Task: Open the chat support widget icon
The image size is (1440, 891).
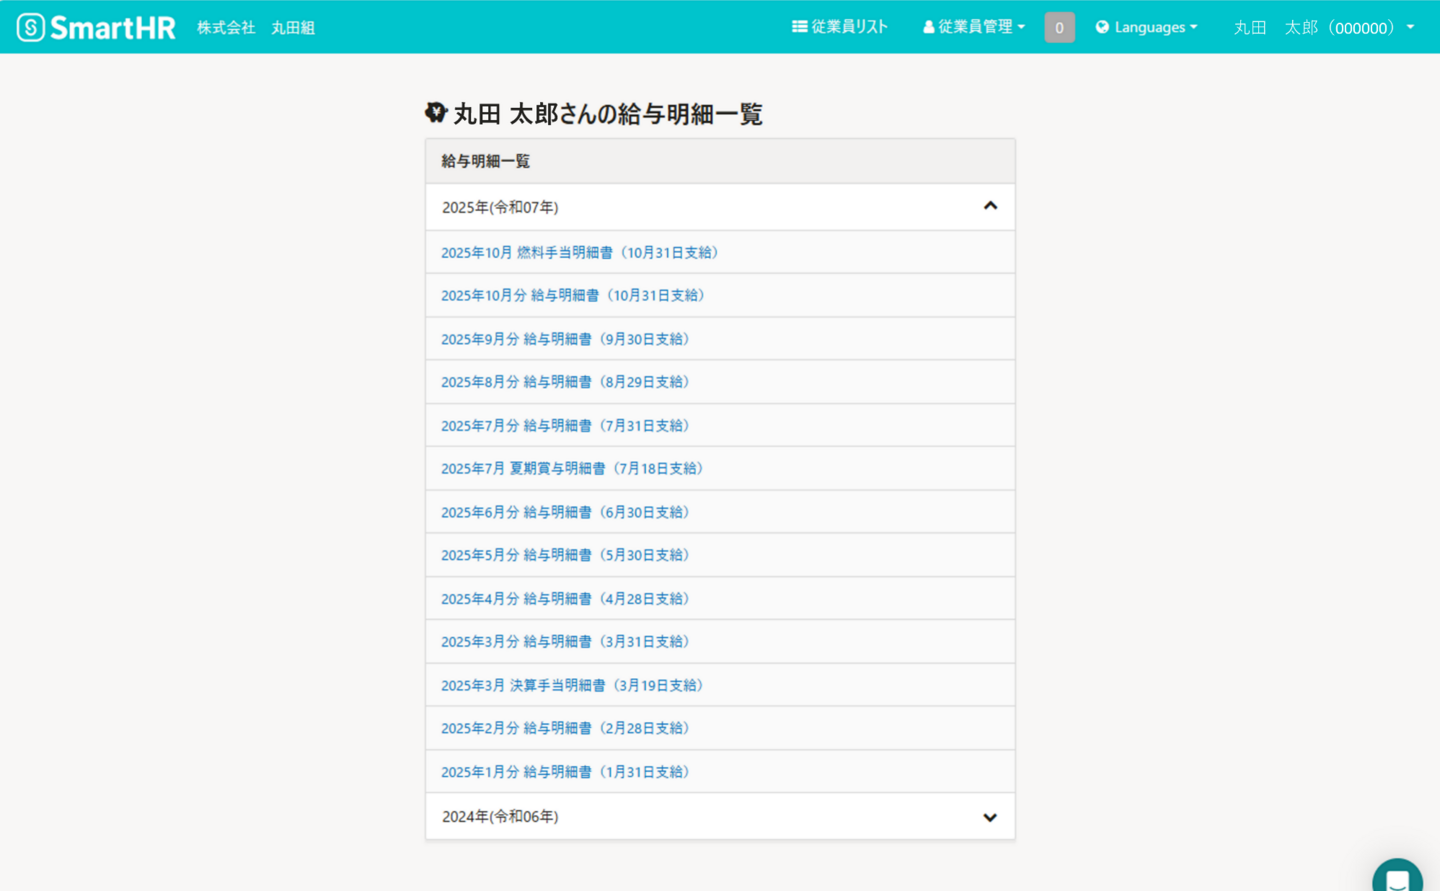Action: [1397, 878]
